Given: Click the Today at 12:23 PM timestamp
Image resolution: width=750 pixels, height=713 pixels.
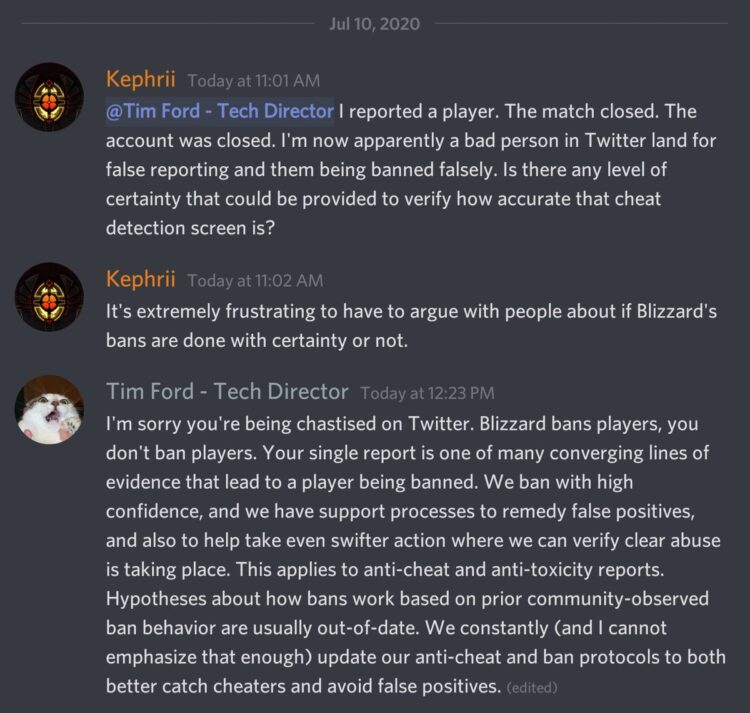Looking at the screenshot, I should point(427,394).
